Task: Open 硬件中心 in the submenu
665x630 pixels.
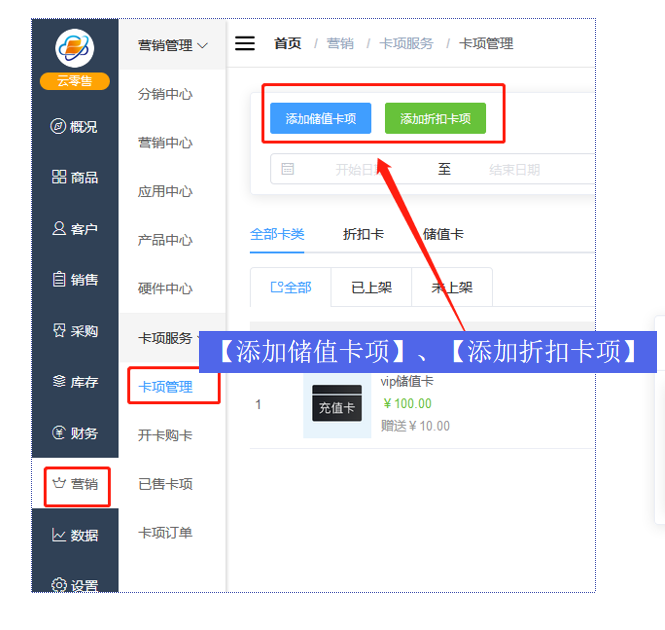Action: pyautogui.click(x=165, y=288)
